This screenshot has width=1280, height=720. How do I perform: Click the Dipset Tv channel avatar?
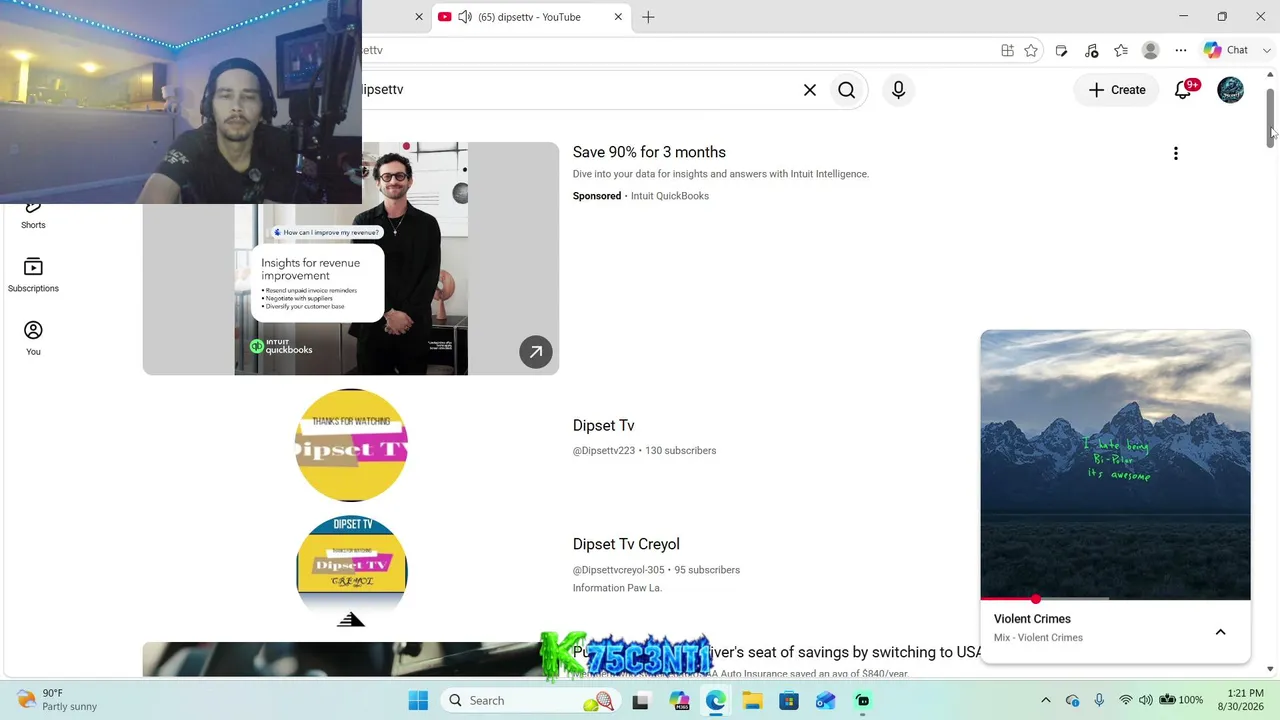(x=351, y=445)
